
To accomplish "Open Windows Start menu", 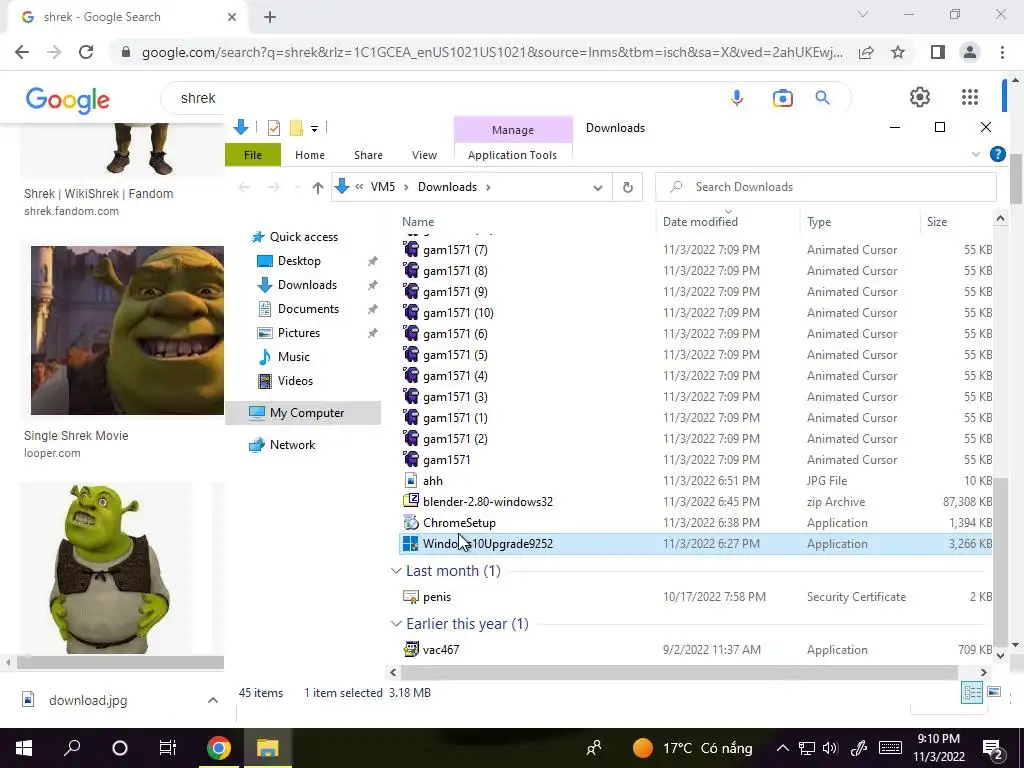I will [24, 748].
